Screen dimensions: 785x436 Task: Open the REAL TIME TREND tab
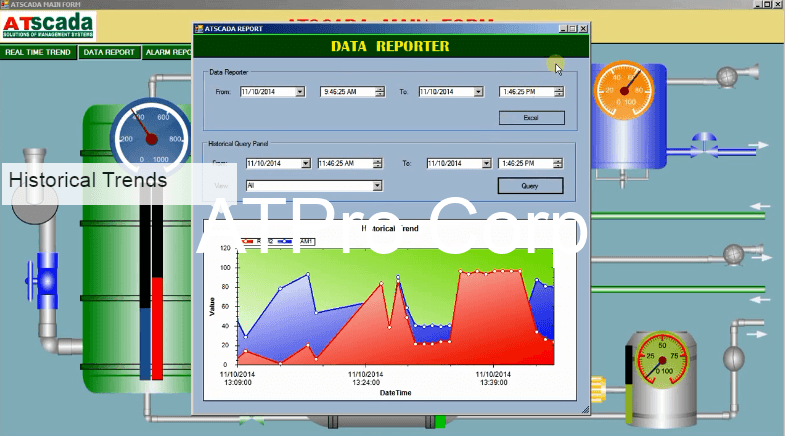coord(38,52)
